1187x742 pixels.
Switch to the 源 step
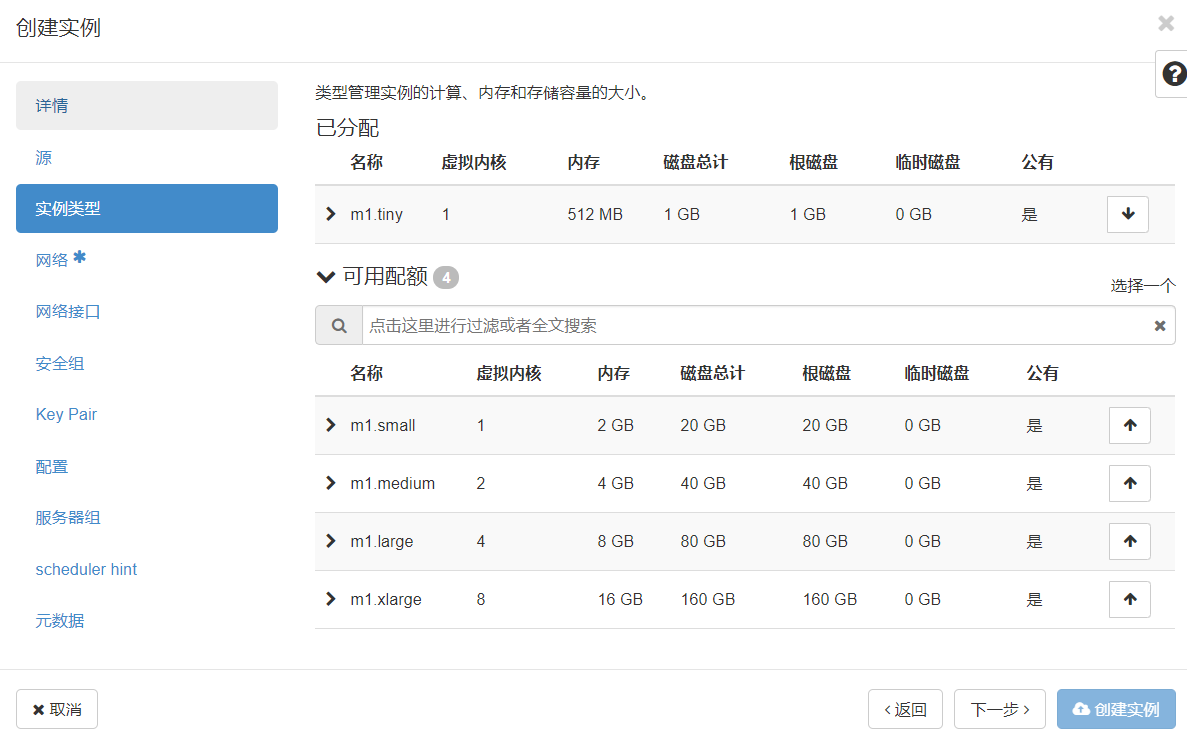click(146, 157)
